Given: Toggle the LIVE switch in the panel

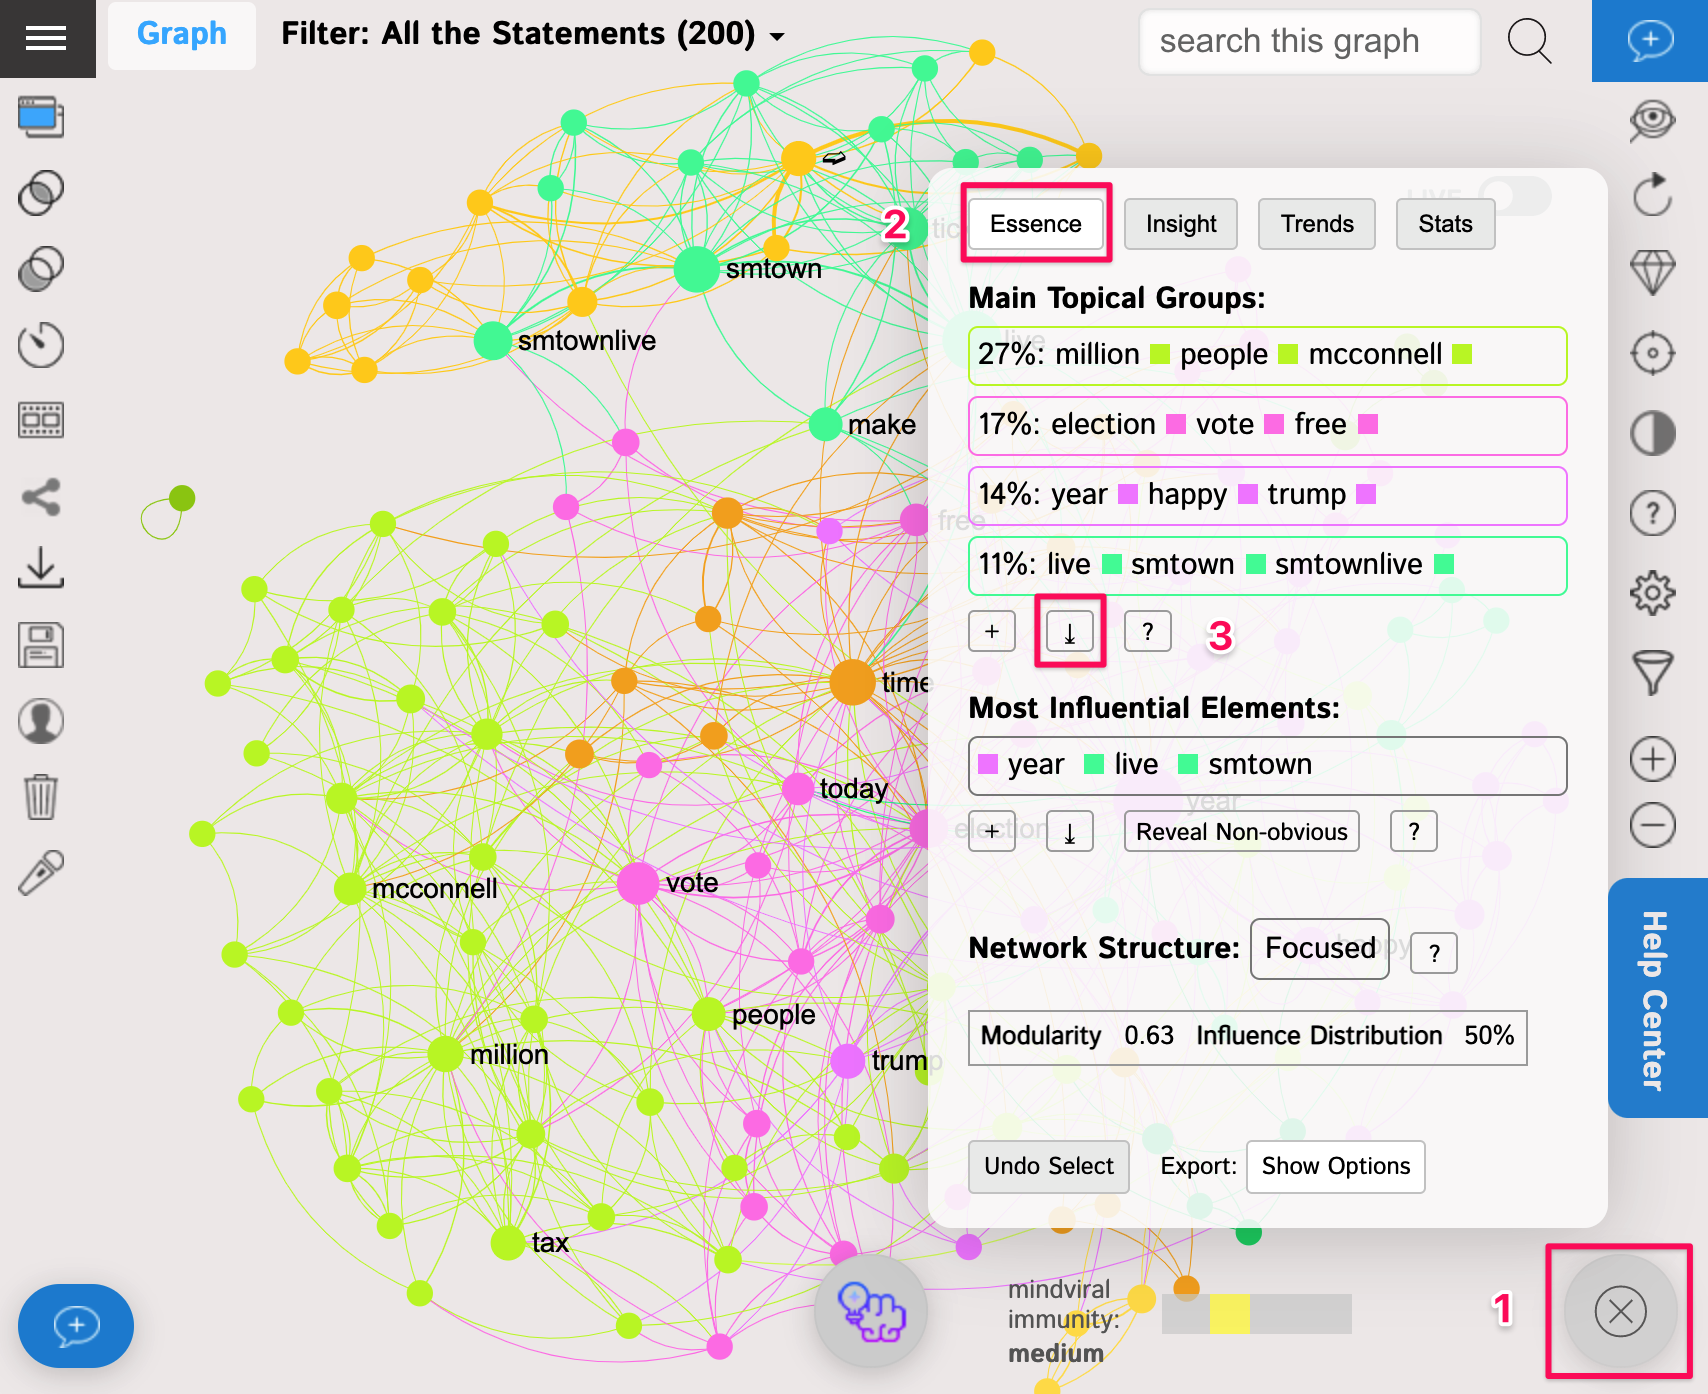Looking at the screenshot, I should click(1516, 196).
